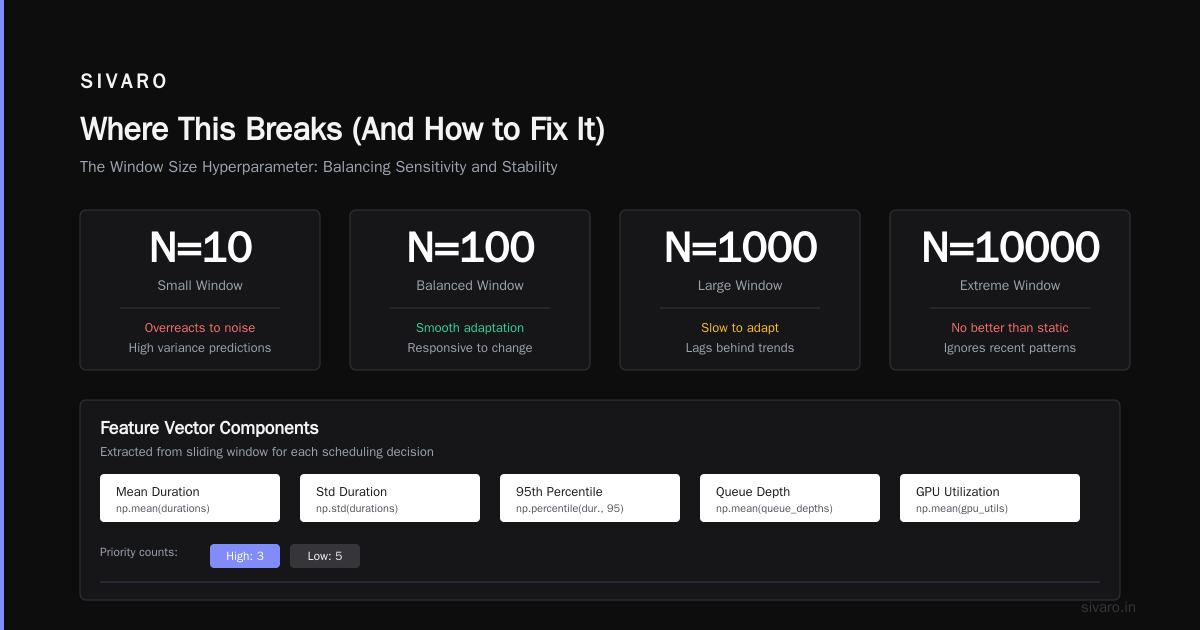Select the N=100 Balanced Window card
Viewport: 1200px width, 630px height.
click(x=470, y=290)
